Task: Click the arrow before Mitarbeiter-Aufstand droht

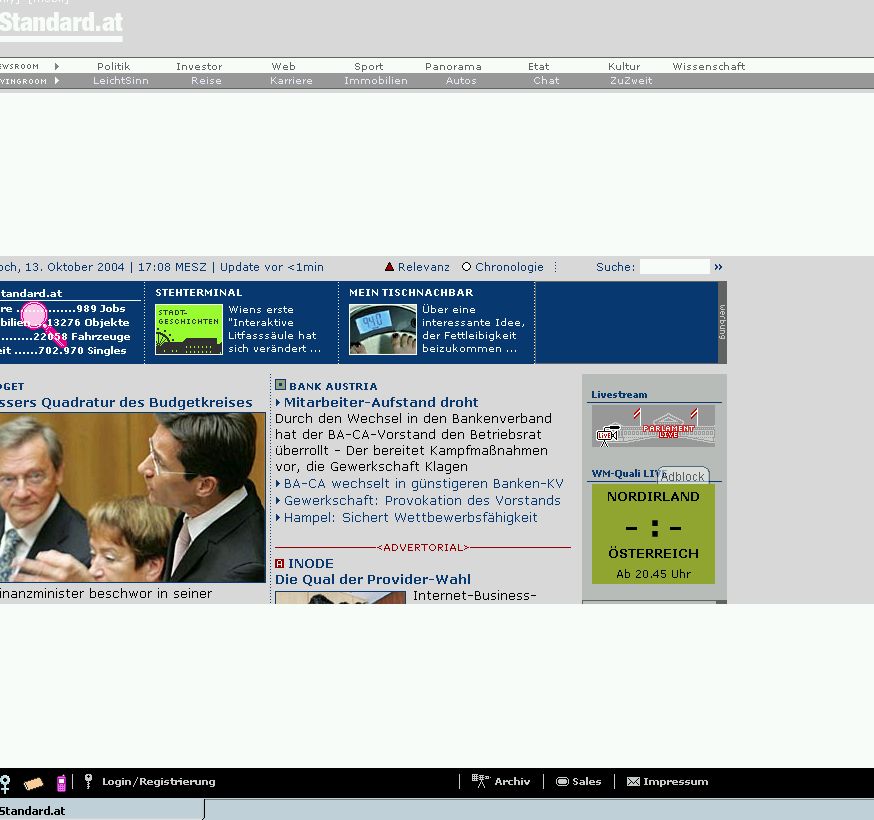Action: coord(278,402)
